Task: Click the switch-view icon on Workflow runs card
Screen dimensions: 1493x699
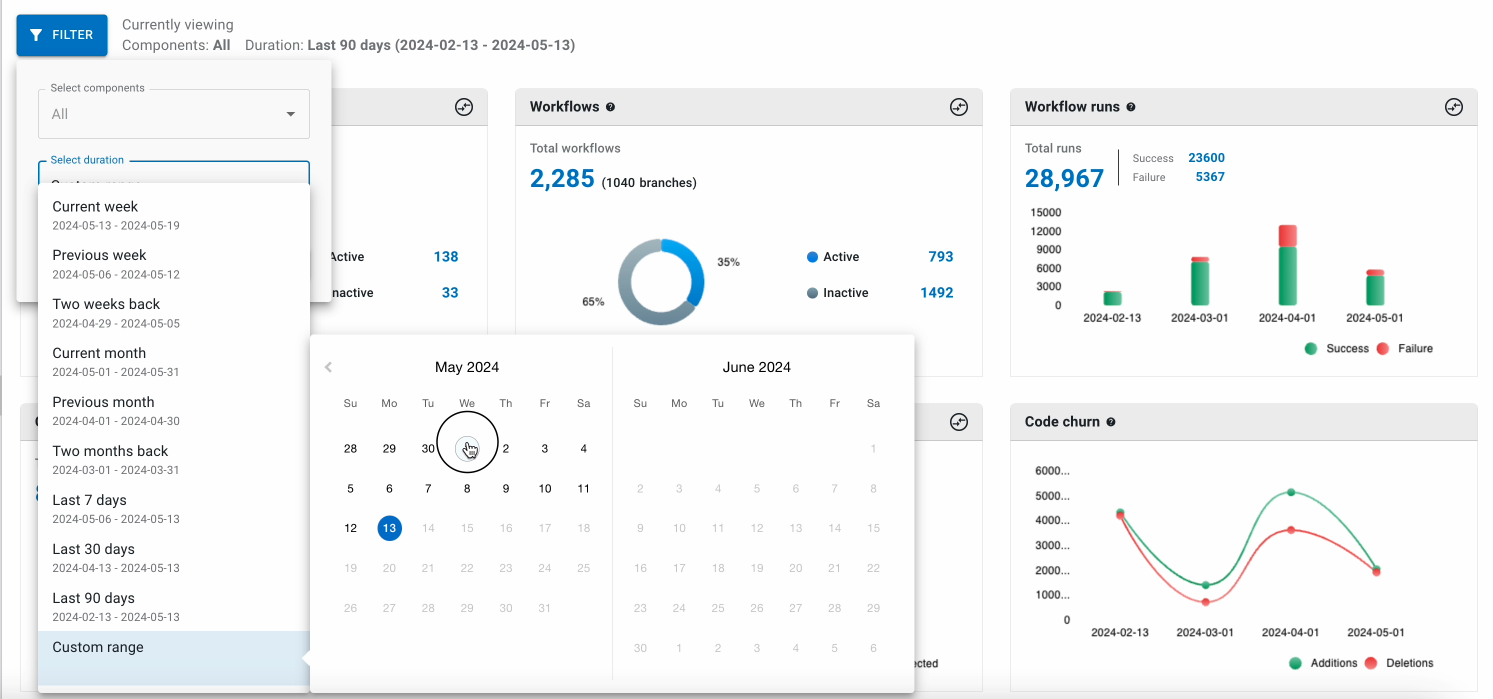Action: coord(1453,106)
